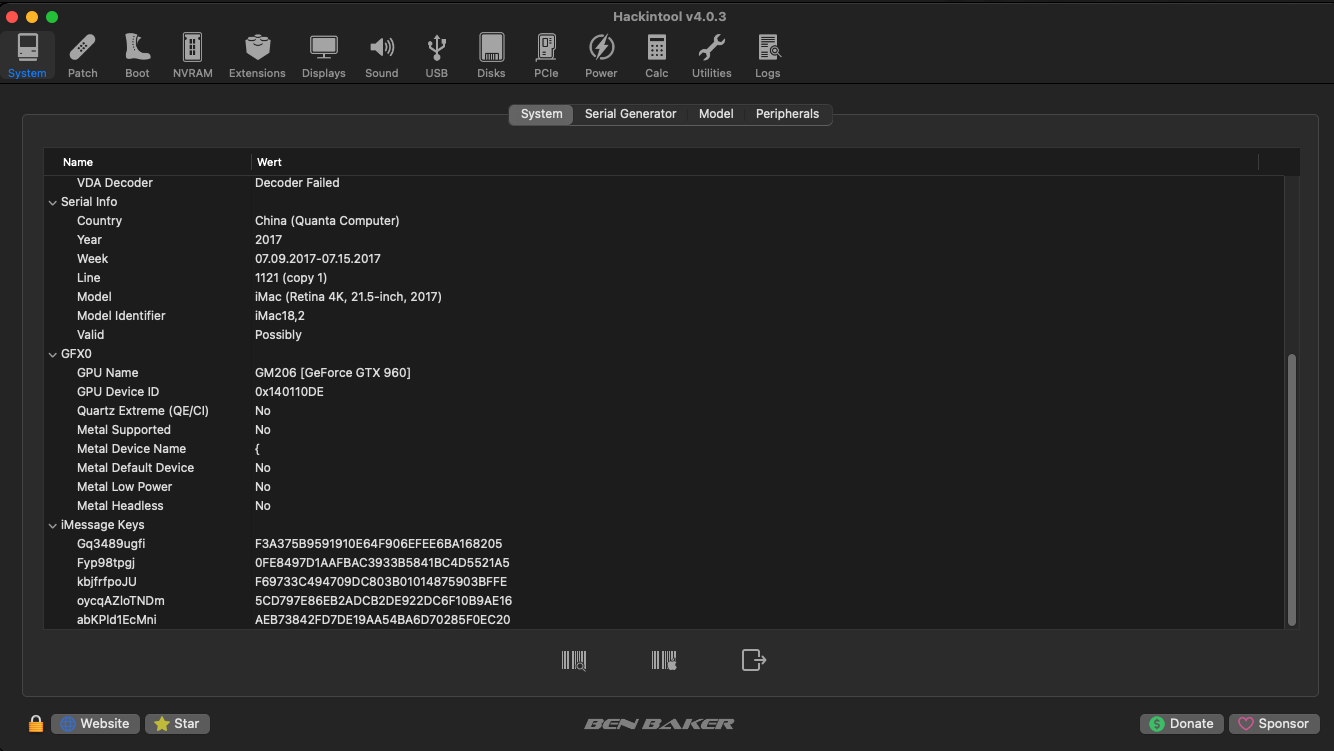This screenshot has width=1334, height=751.
Task: Open the USB section
Action: pos(437,56)
